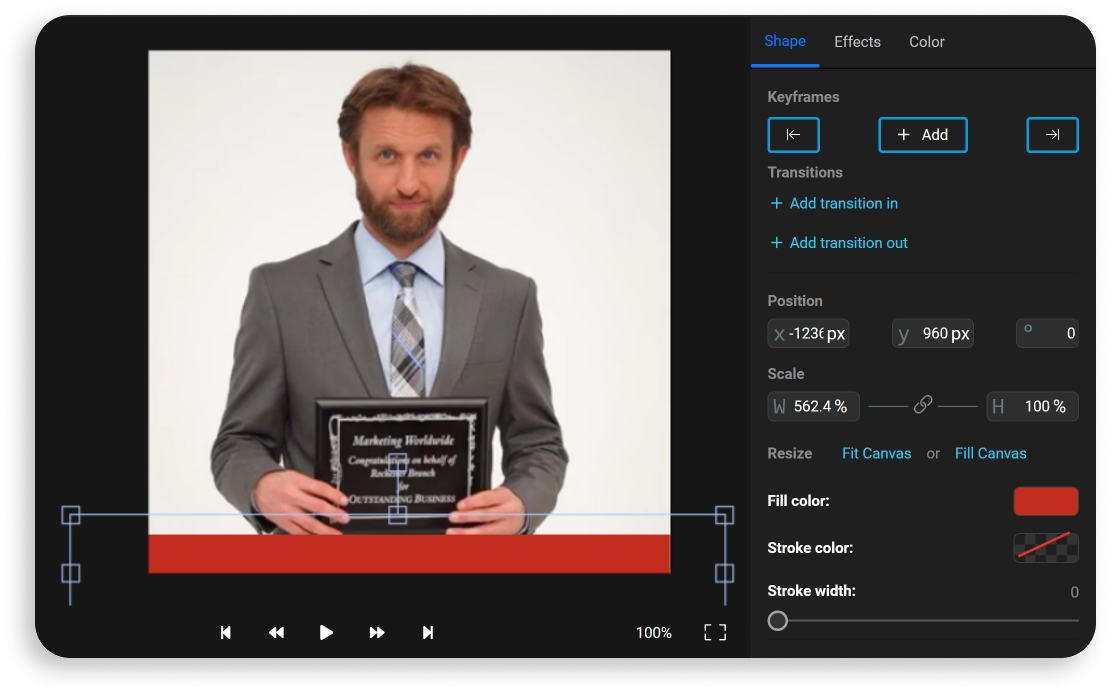The height and width of the screenshot is (693, 1111).
Task: Fast forward the video preview
Action: coord(377,632)
